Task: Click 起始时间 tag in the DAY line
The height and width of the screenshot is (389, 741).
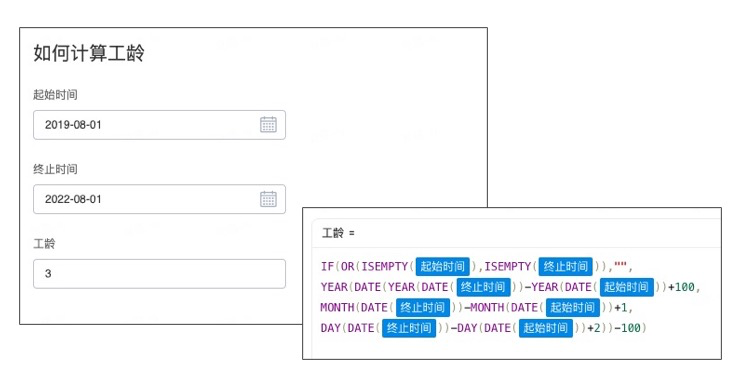Action: pyautogui.click(x=545, y=328)
